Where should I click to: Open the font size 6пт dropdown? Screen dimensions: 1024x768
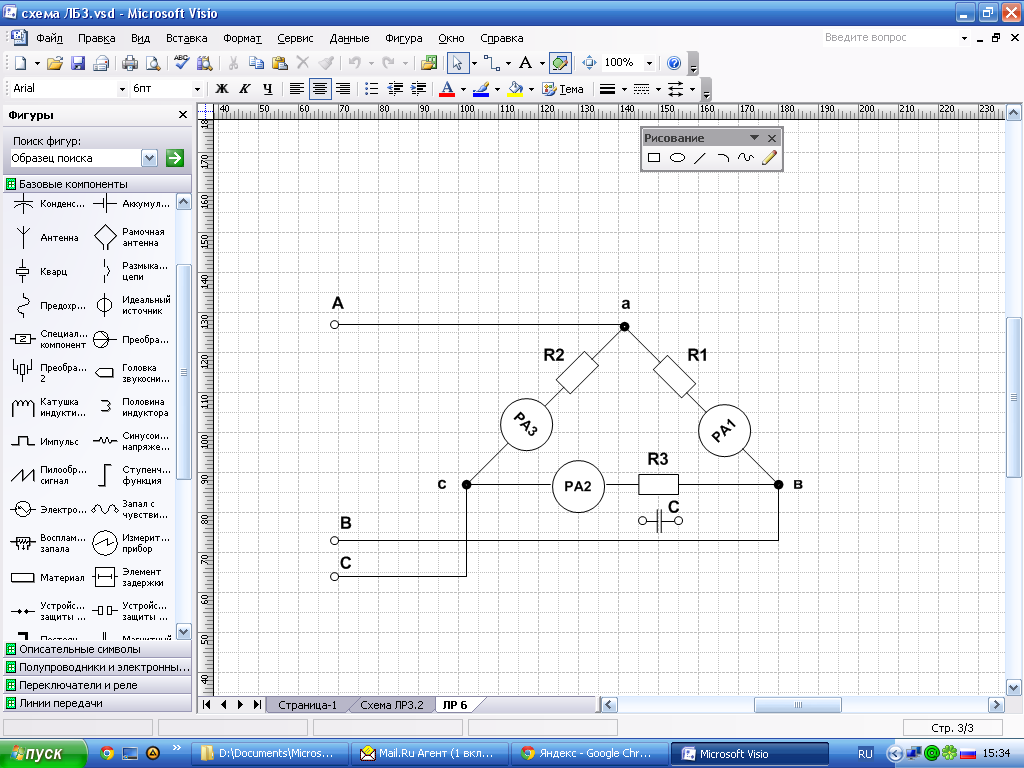(x=197, y=89)
